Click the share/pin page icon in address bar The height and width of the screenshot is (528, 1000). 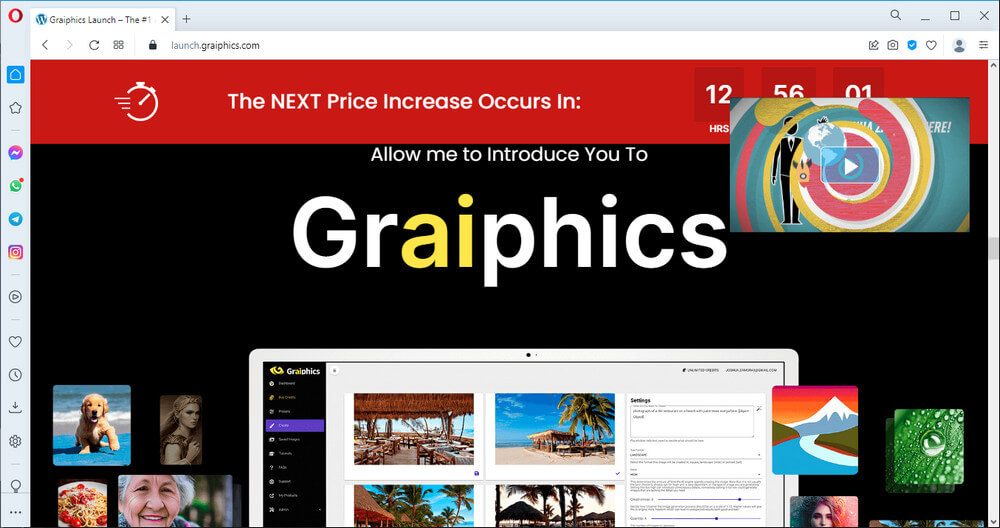874,45
